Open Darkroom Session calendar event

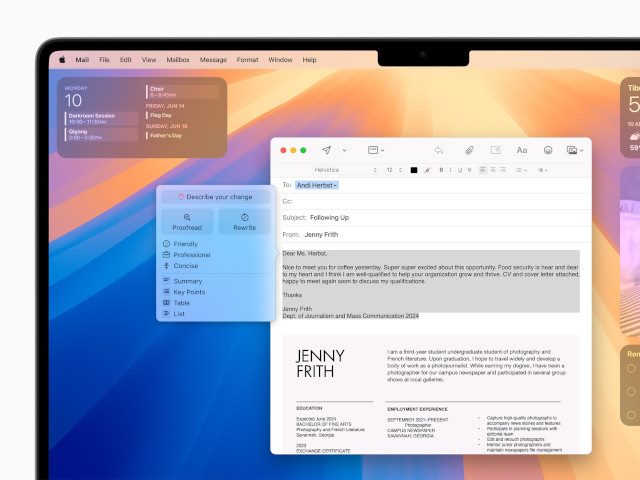click(101, 119)
